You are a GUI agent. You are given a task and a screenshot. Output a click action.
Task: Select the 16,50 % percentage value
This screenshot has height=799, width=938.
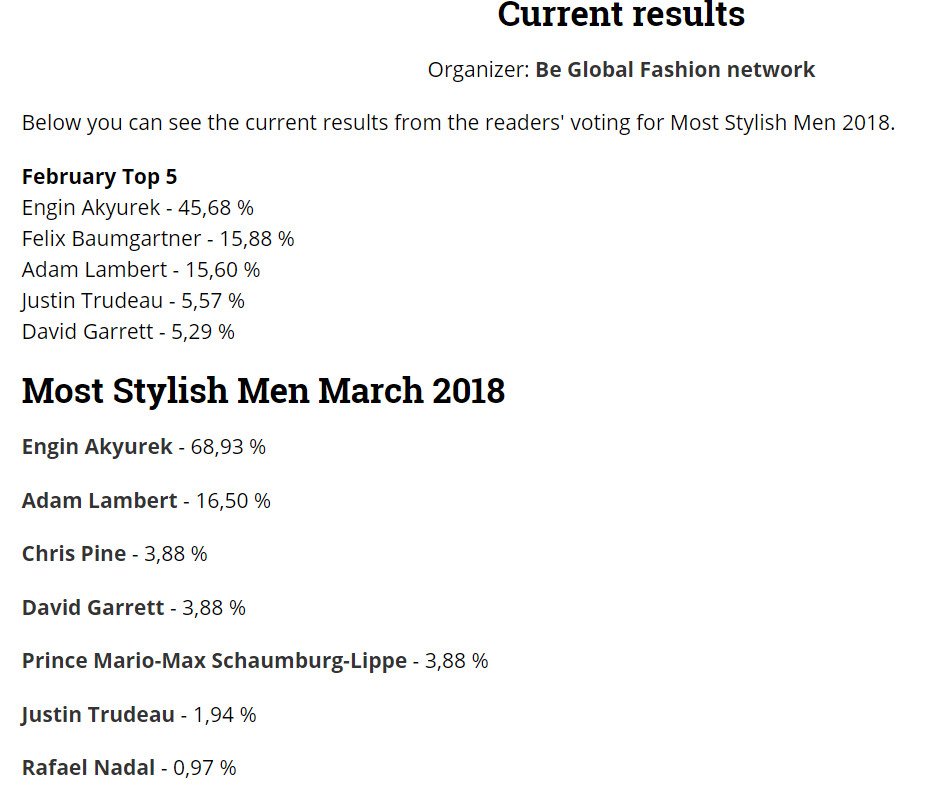click(x=233, y=501)
